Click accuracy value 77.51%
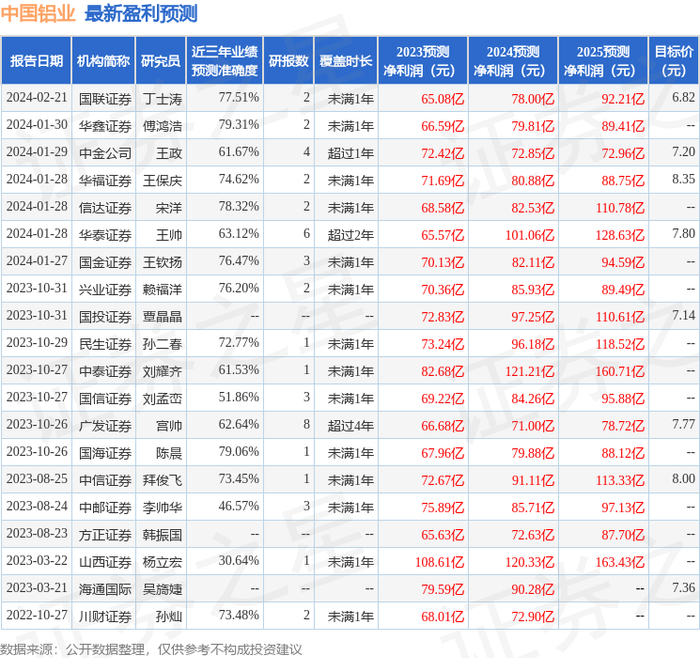 click(238, 97)
